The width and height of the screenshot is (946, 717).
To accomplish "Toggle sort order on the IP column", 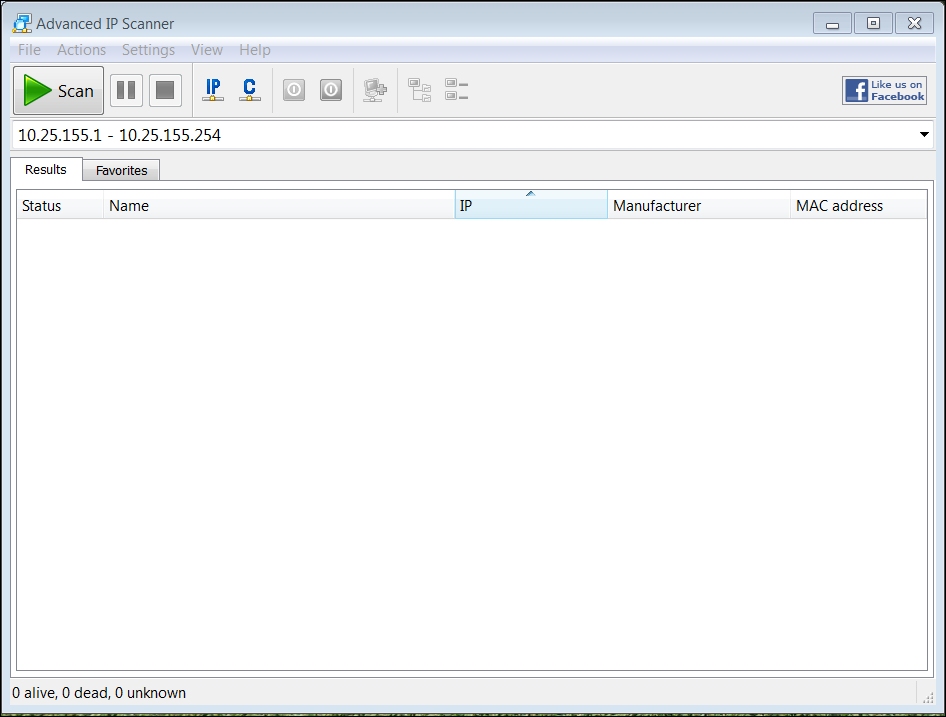I will (x=530, y=204).
